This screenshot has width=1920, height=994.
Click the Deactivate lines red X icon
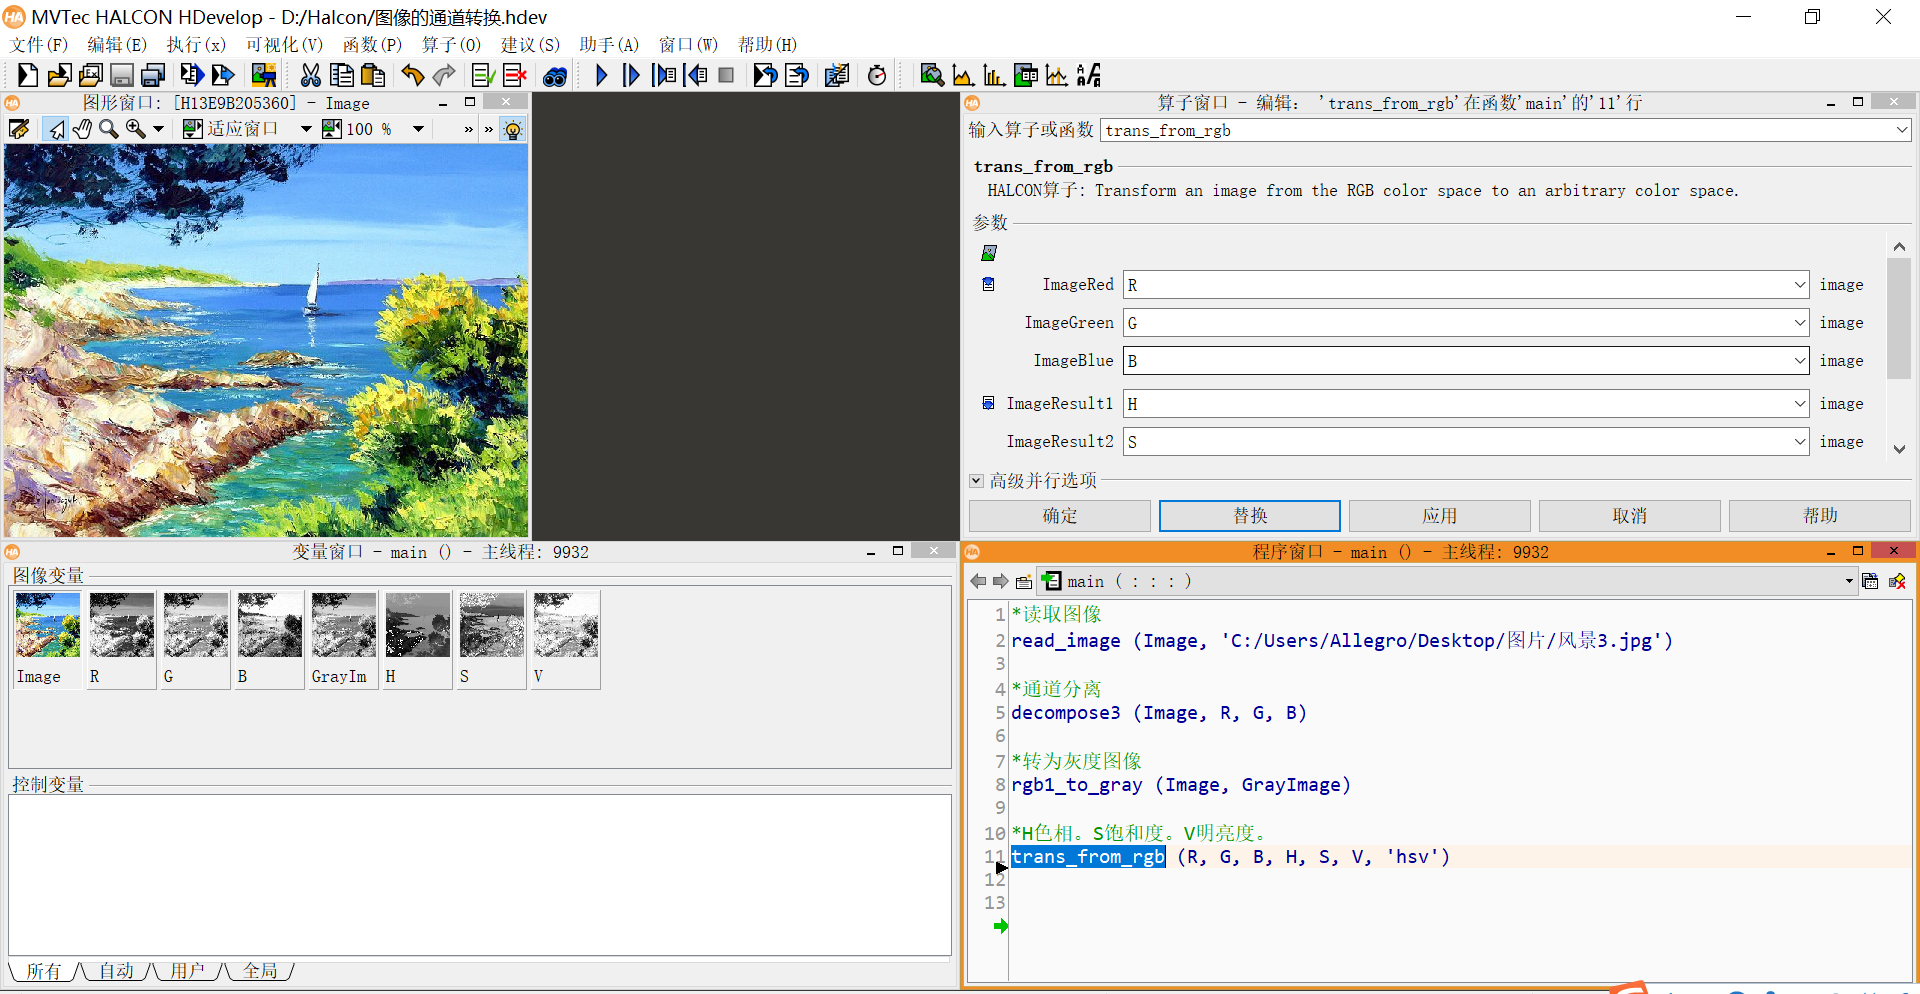pos(515,75)
